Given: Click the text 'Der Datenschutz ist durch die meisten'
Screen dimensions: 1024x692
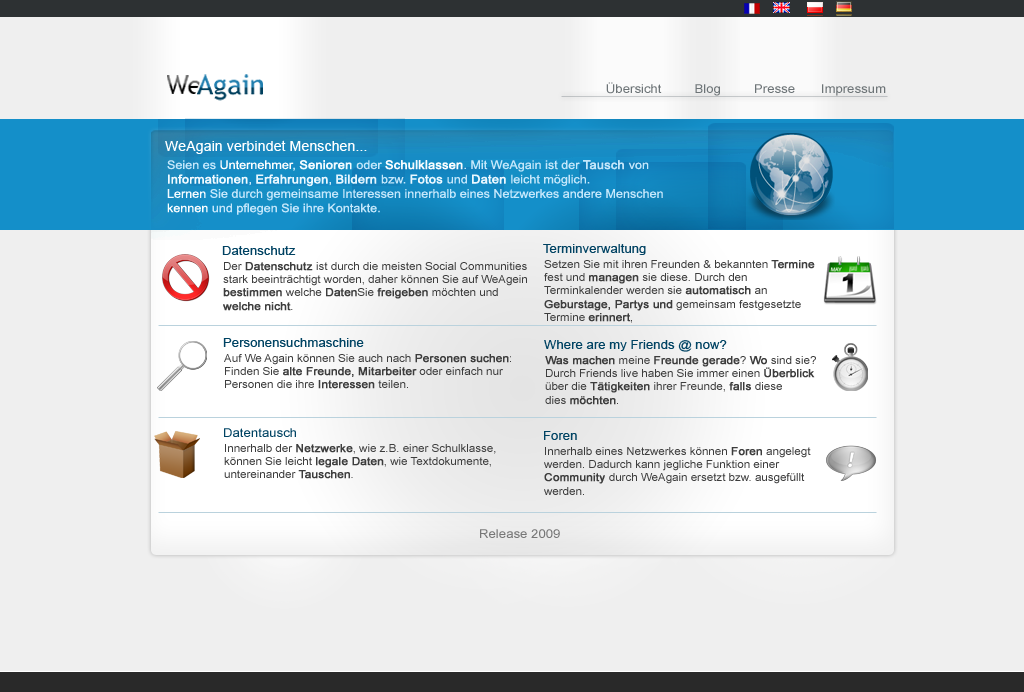Looking at the screenshot, I should [375, 266].
